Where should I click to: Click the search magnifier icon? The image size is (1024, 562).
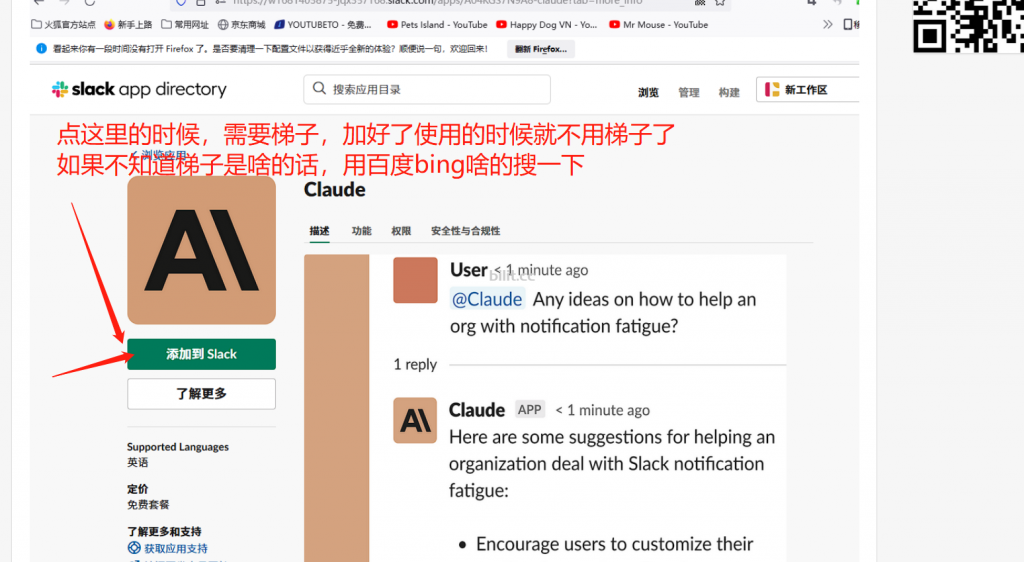click(319, 88)
